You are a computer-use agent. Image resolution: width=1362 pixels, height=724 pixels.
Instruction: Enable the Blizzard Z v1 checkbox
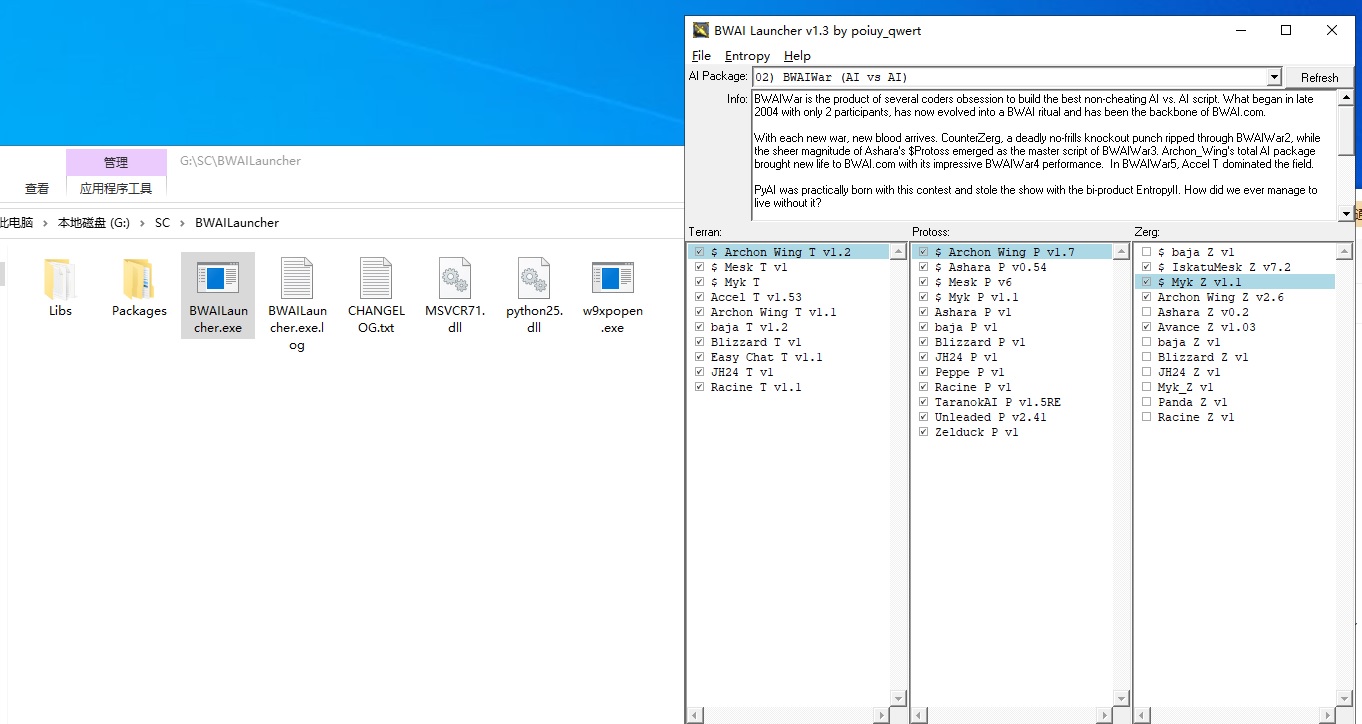[x=1147, y=357]
